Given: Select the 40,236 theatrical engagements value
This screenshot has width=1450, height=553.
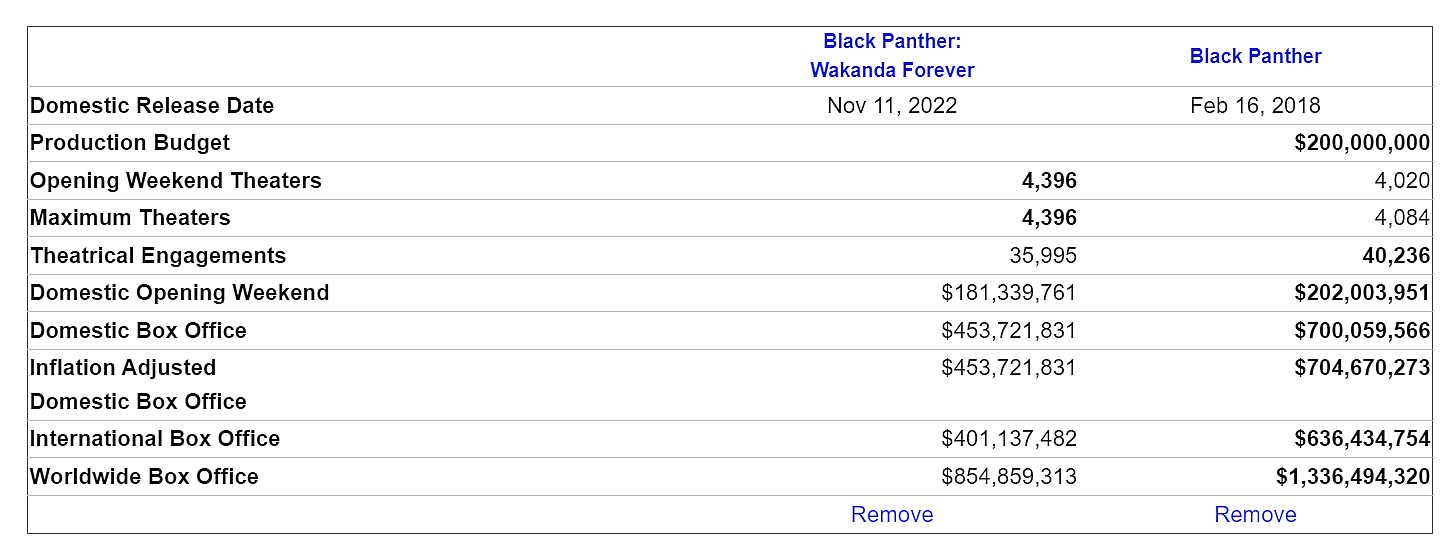Looking at the screenshot, I should click(1396, 256).
